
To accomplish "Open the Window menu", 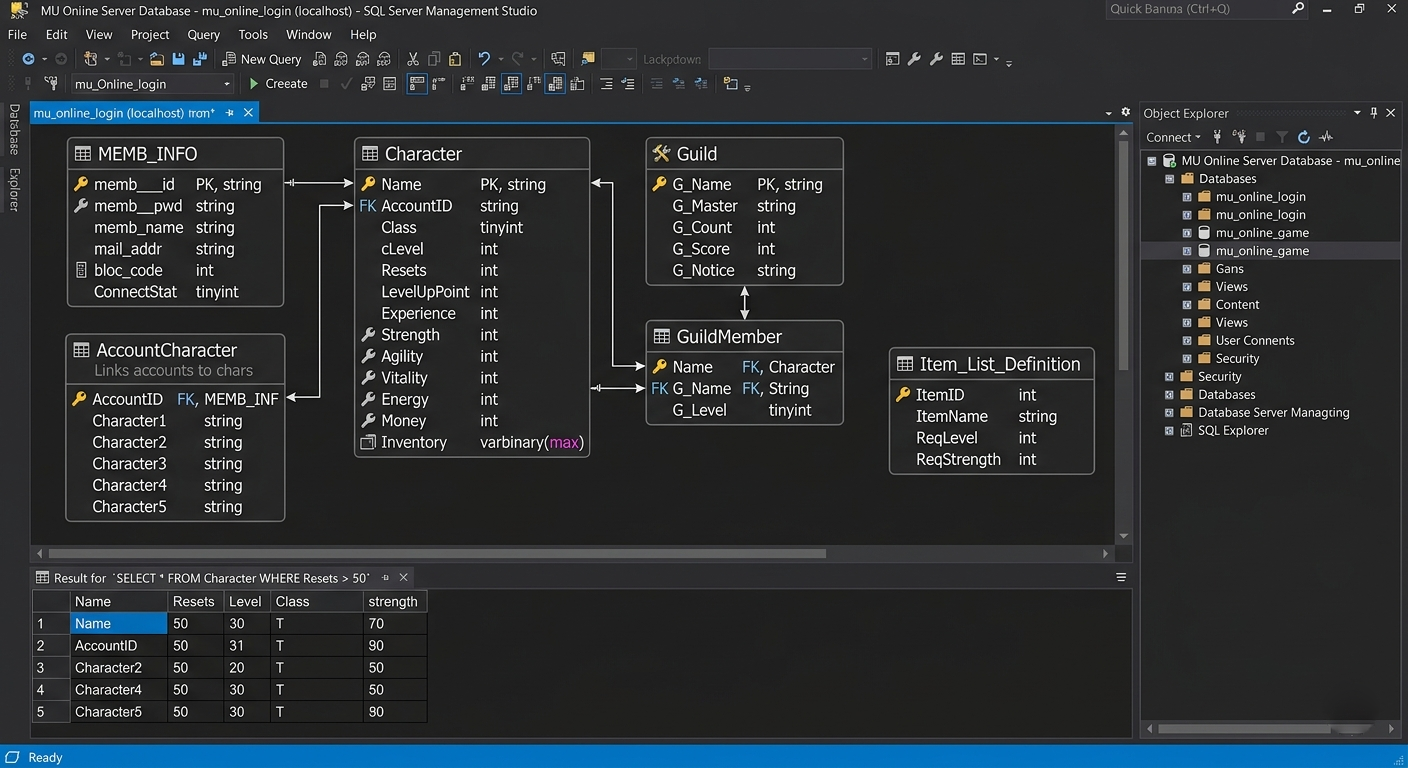I will (309, 34).
